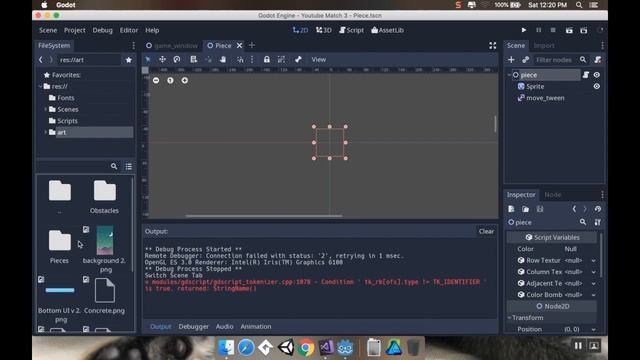Zoom out the 2D viewport
The height and width of the screenshot is (360, 640).
156,80
